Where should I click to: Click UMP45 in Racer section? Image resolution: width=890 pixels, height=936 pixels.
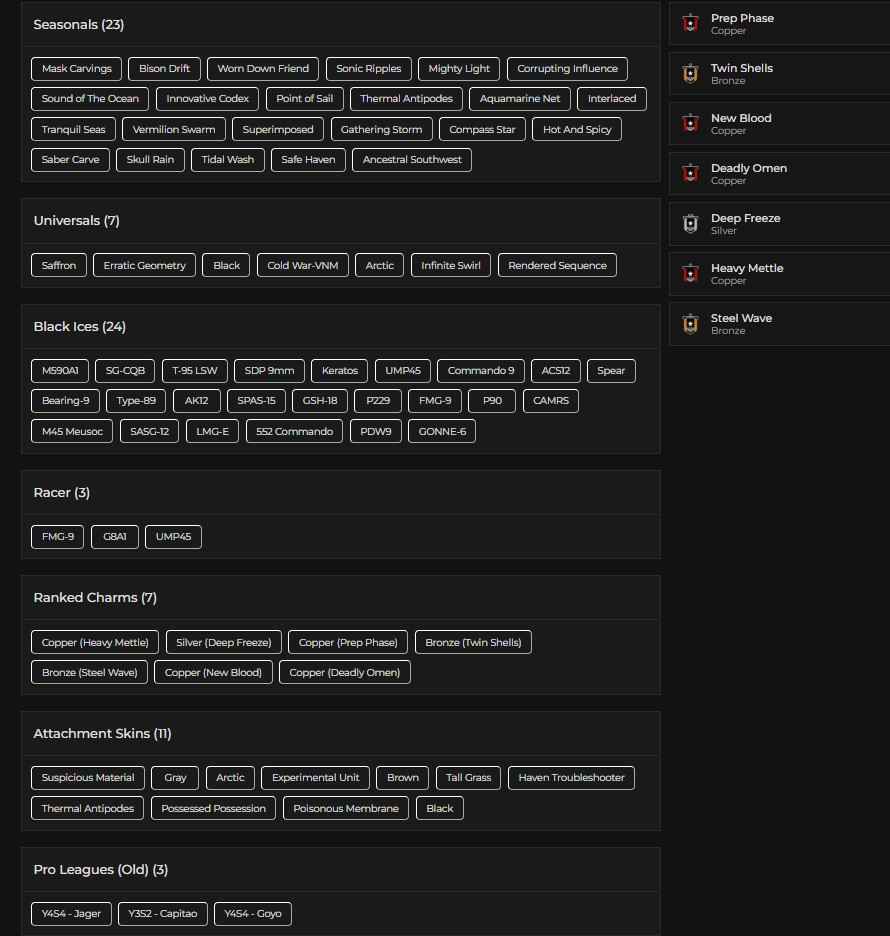(x=173, y=537)
